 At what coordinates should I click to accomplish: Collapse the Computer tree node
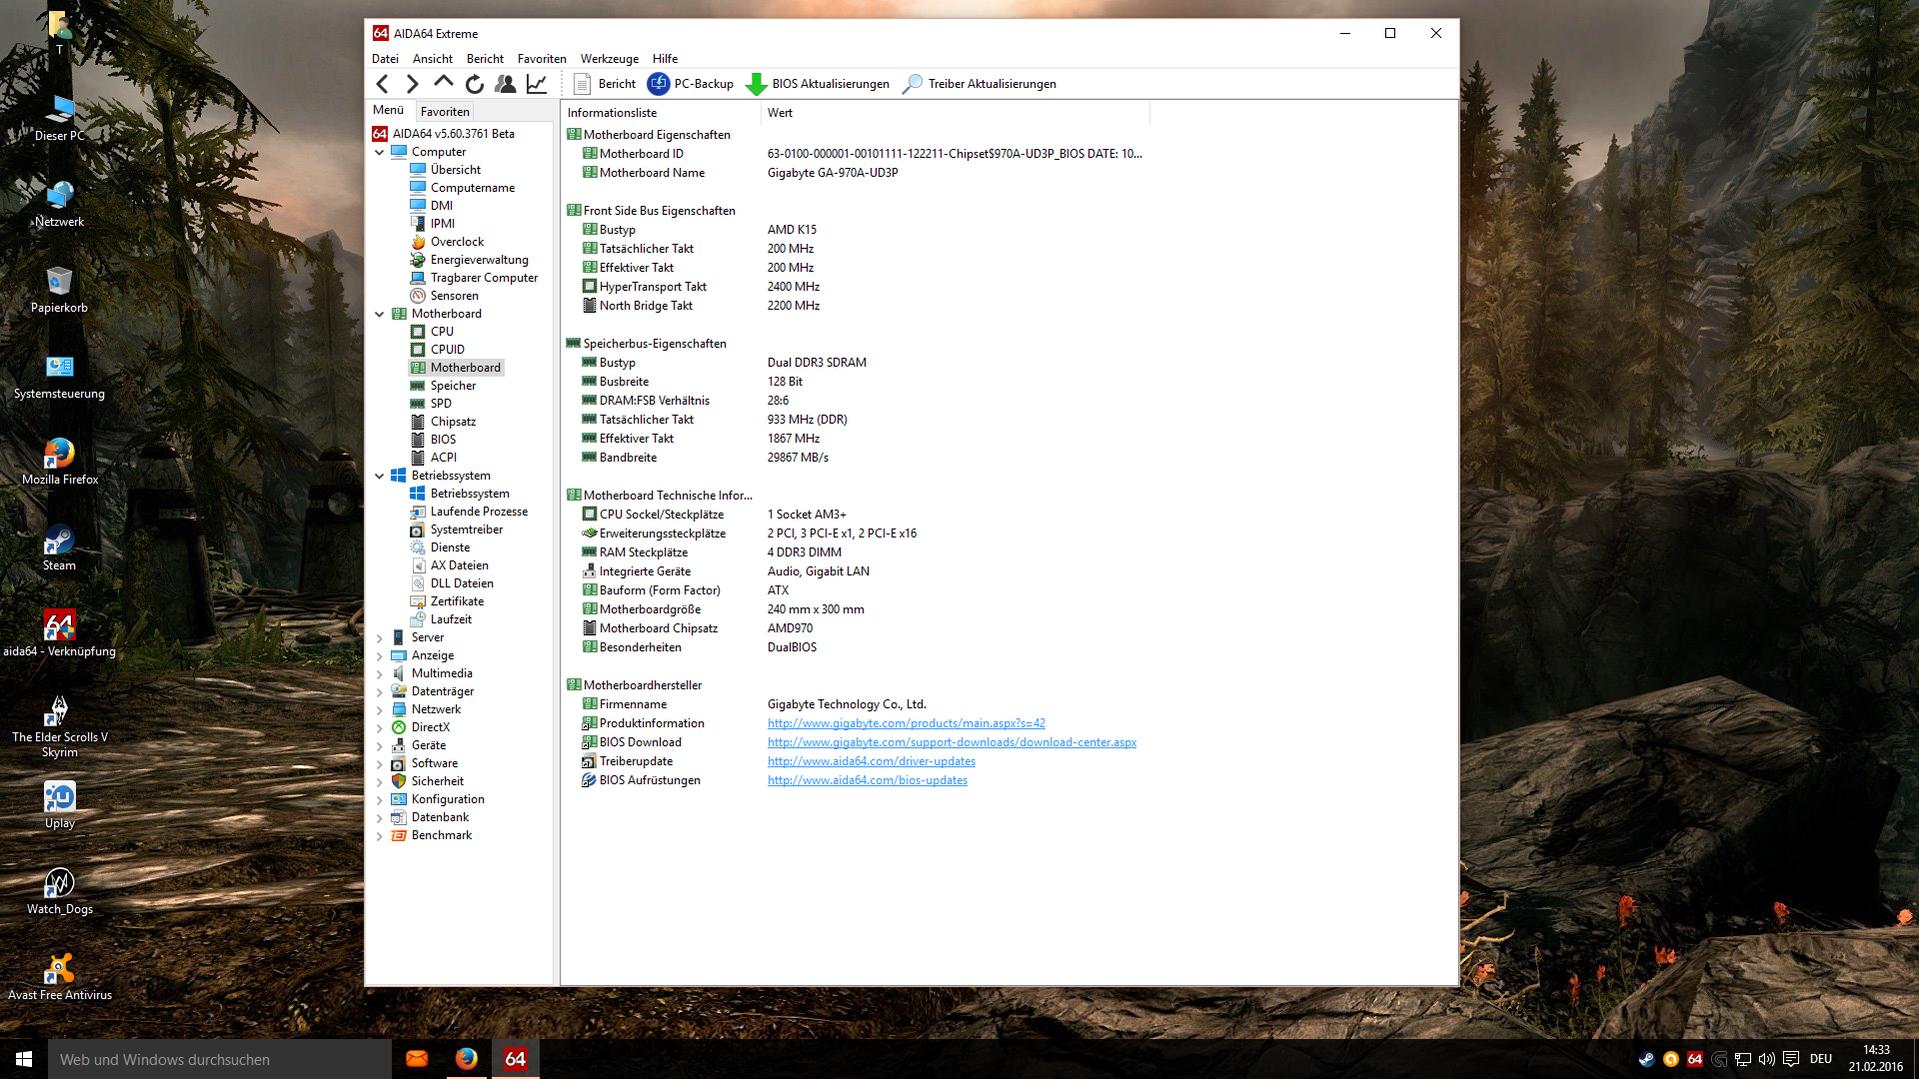click(x=380, y=152)
